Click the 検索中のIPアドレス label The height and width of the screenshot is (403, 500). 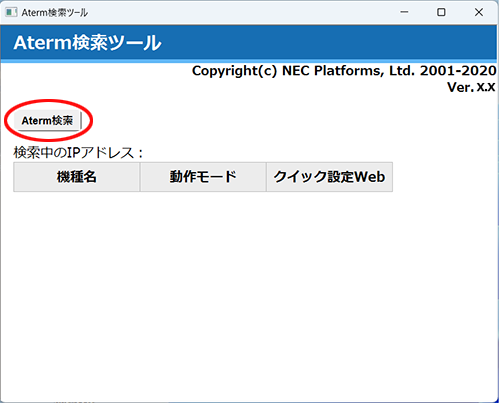click(78, 153)
